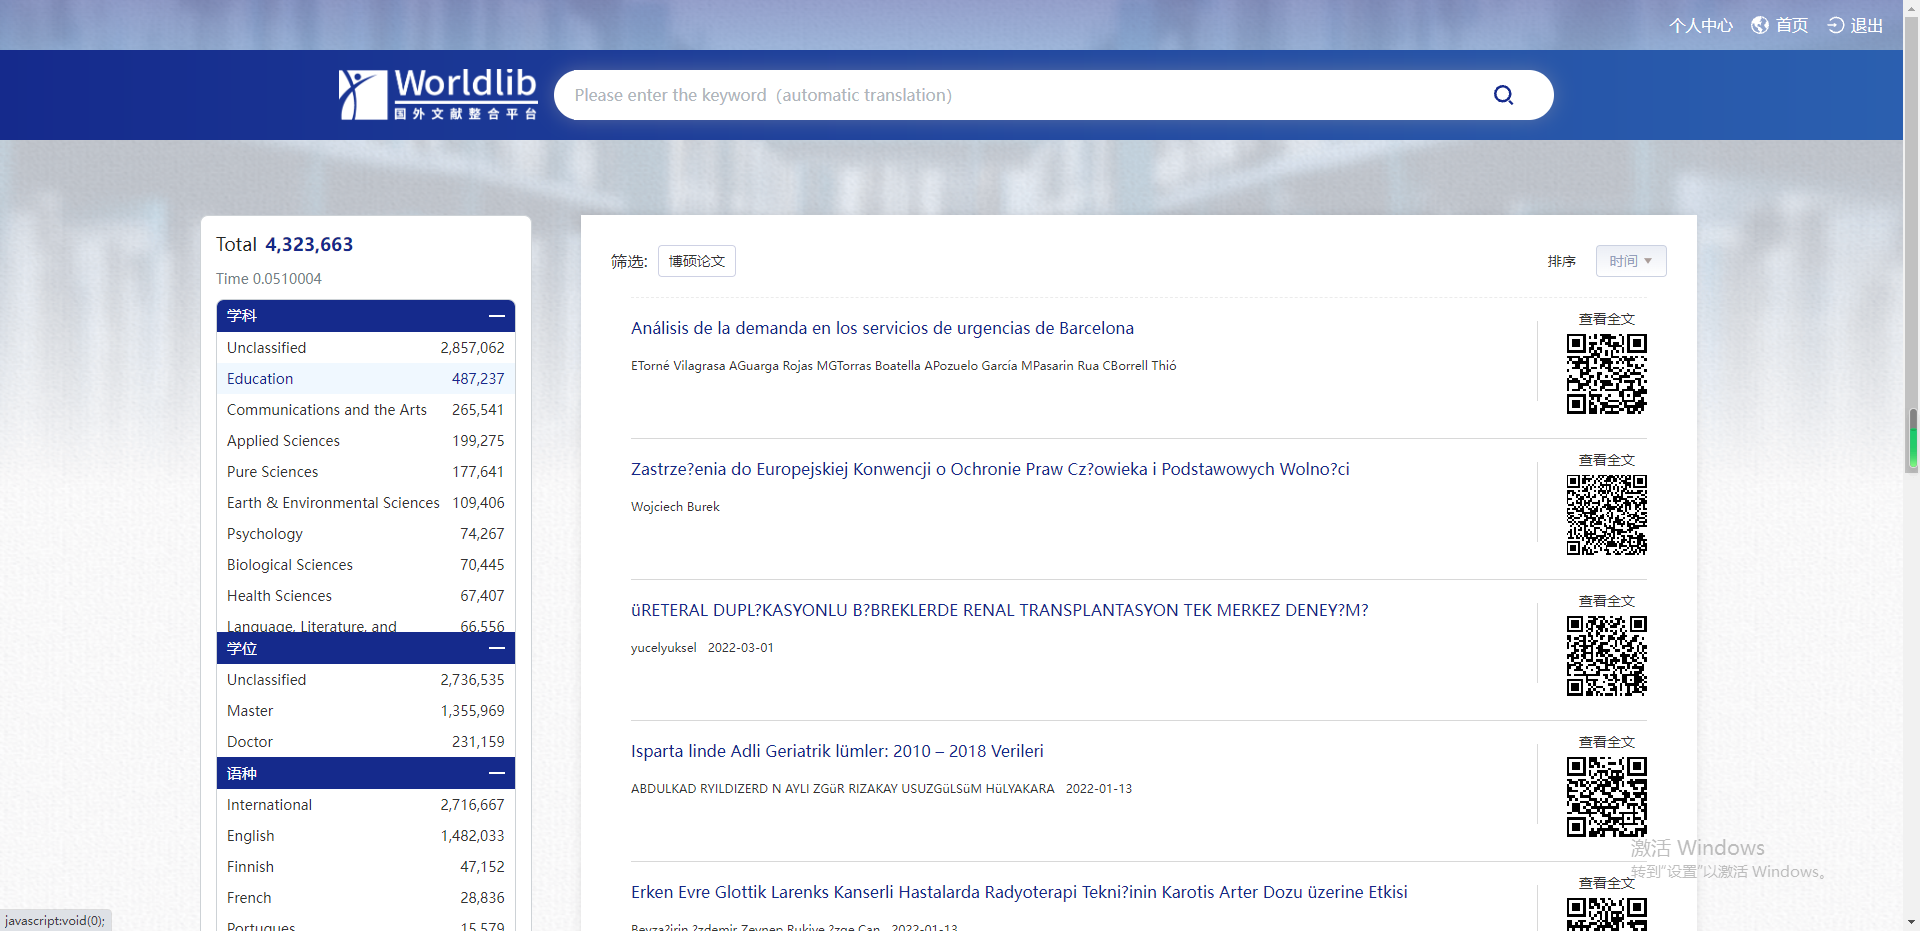Screen dimensions: 1920x931
Task: Click the 退出 logout icon
Action: [x=1836, y=25]
